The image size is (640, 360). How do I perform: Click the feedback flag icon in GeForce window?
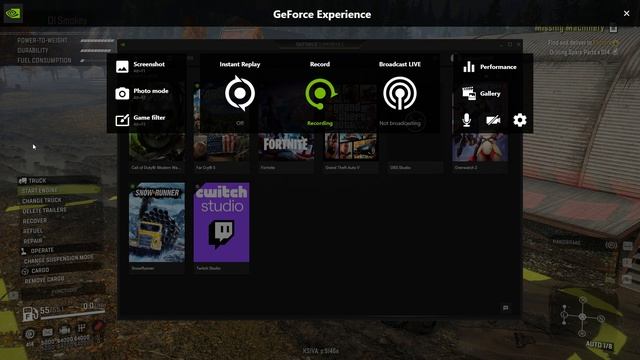point(505,308)
